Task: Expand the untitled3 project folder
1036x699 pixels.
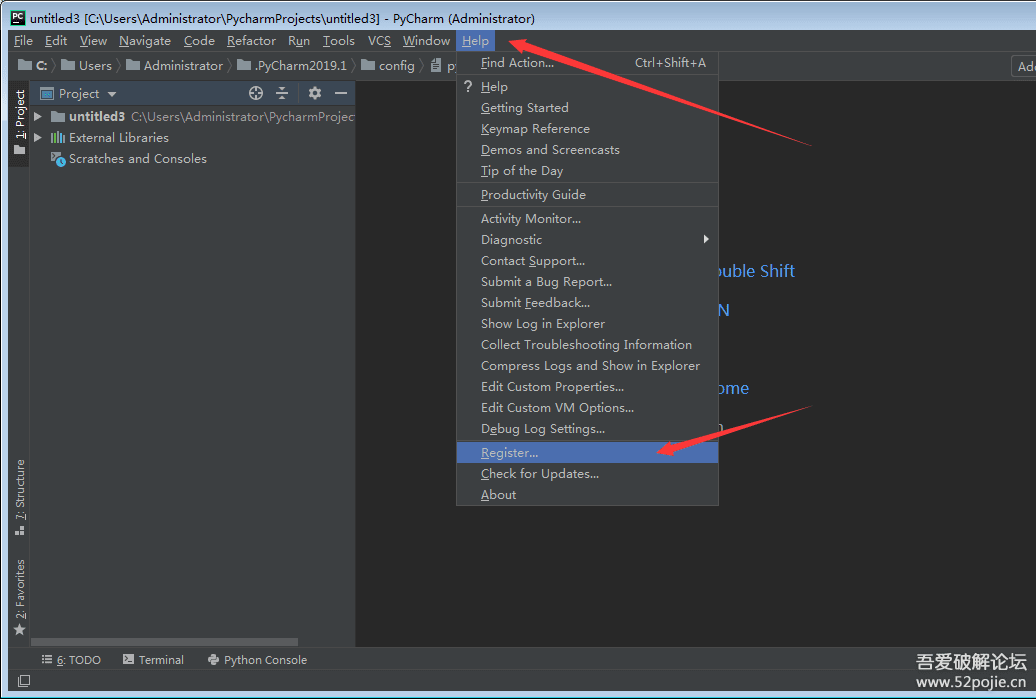Action: [x=38, y=116]
